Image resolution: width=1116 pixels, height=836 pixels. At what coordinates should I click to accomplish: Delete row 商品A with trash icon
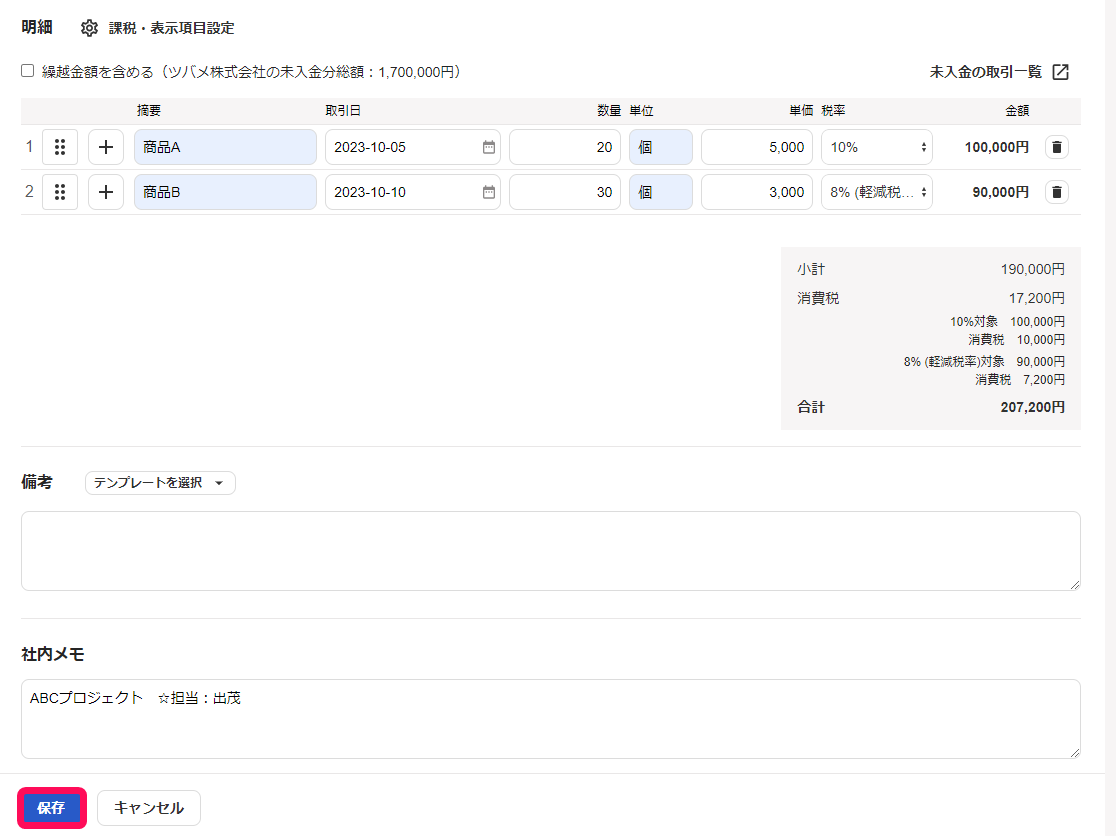[x=1057, y=147]
